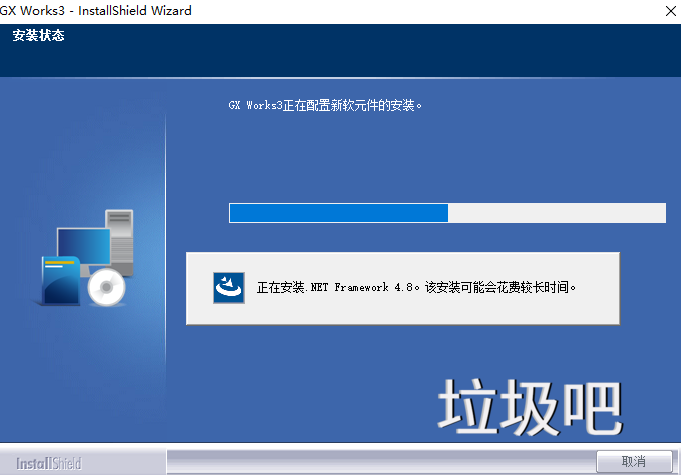Click the 圾 character in the watermark
The height and width of the screenshot is (475, 681).
coord(530,406)
